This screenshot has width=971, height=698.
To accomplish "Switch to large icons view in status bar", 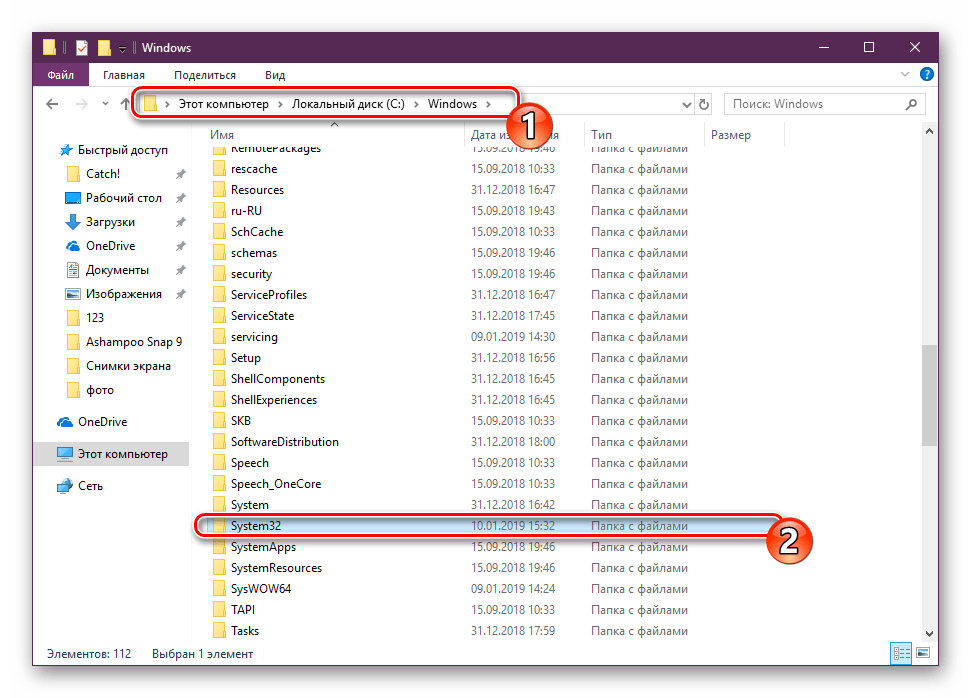I will click(923, 653).
